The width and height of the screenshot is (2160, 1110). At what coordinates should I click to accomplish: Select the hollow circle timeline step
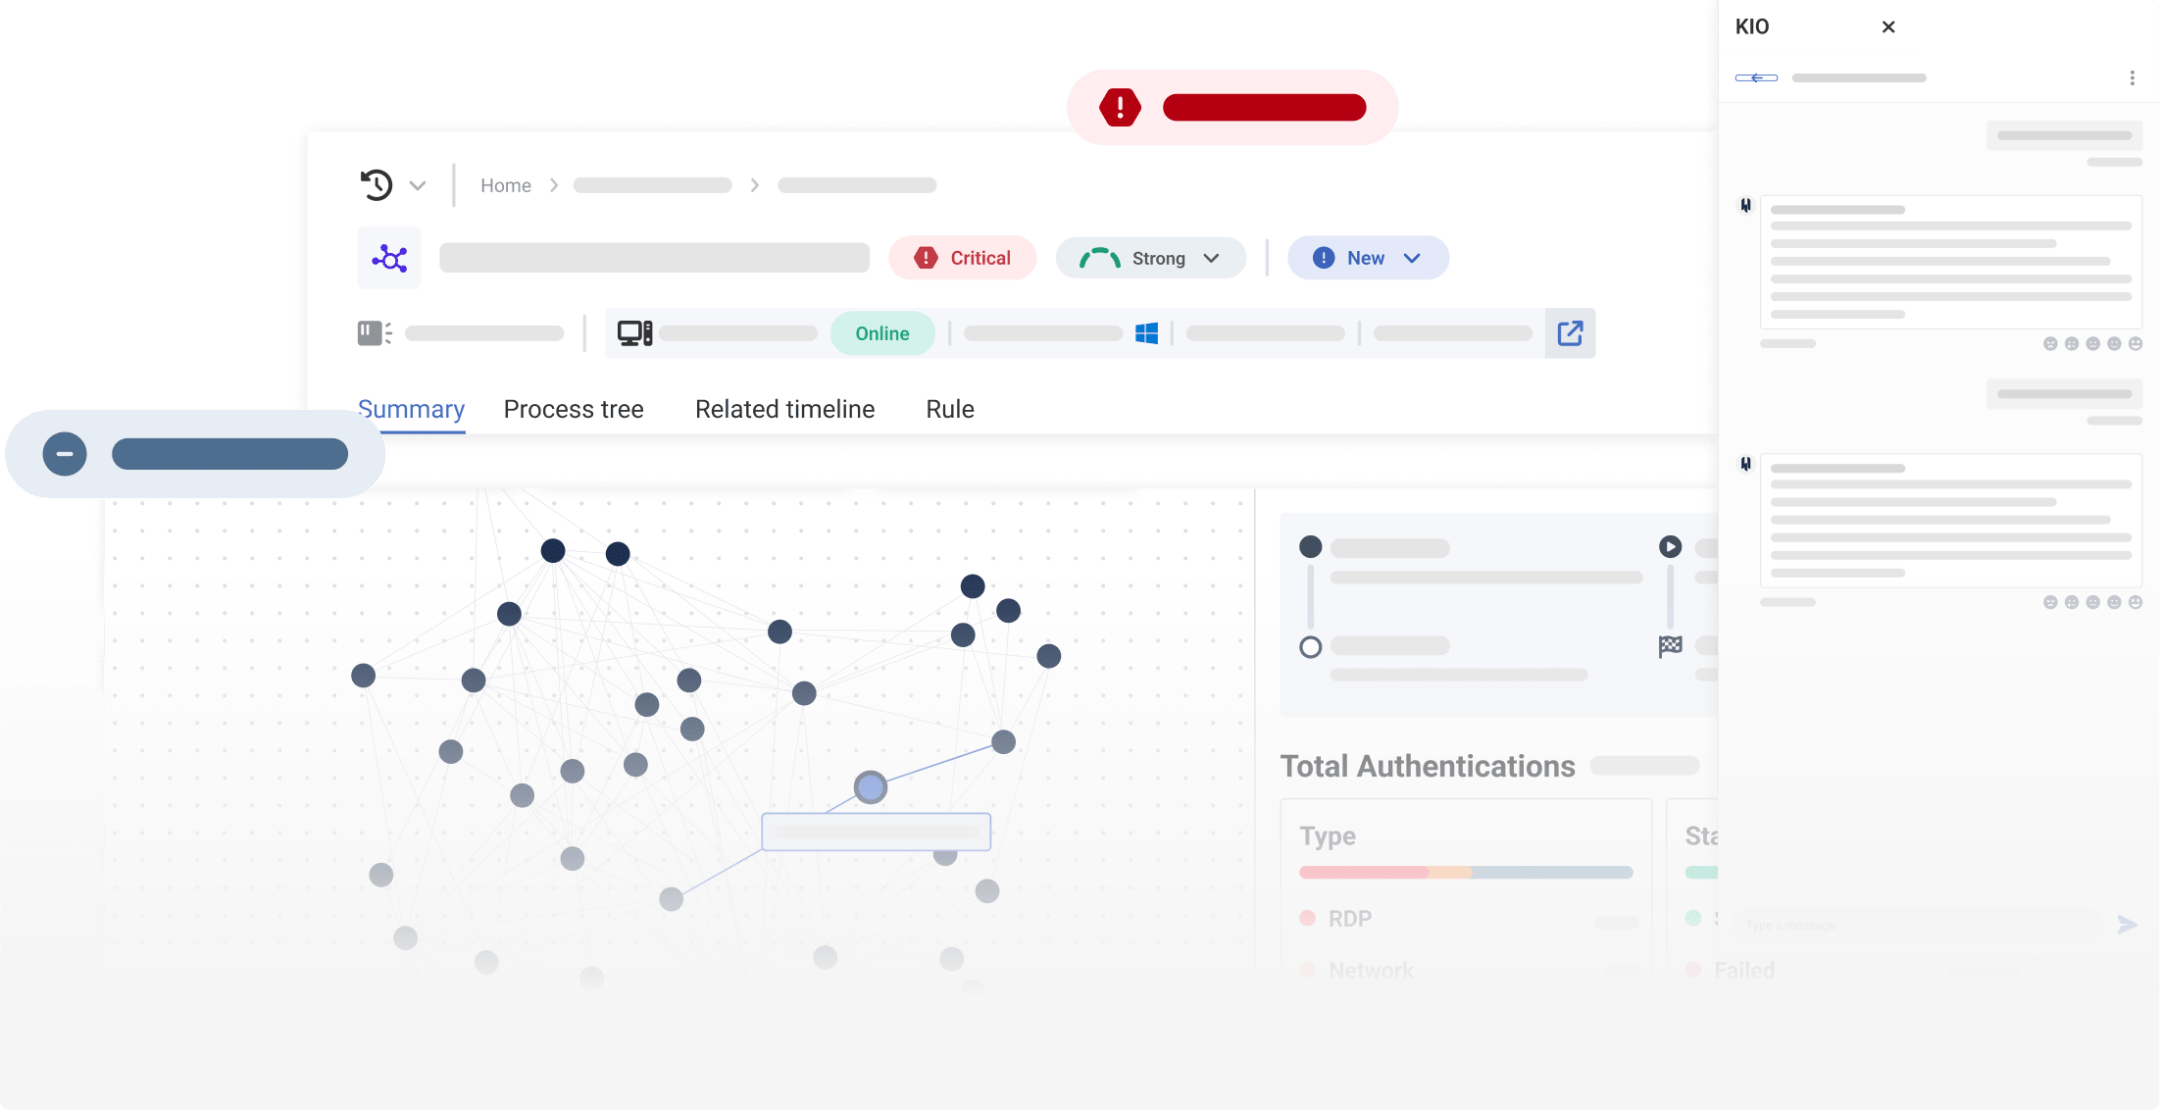click(1310, 647)
